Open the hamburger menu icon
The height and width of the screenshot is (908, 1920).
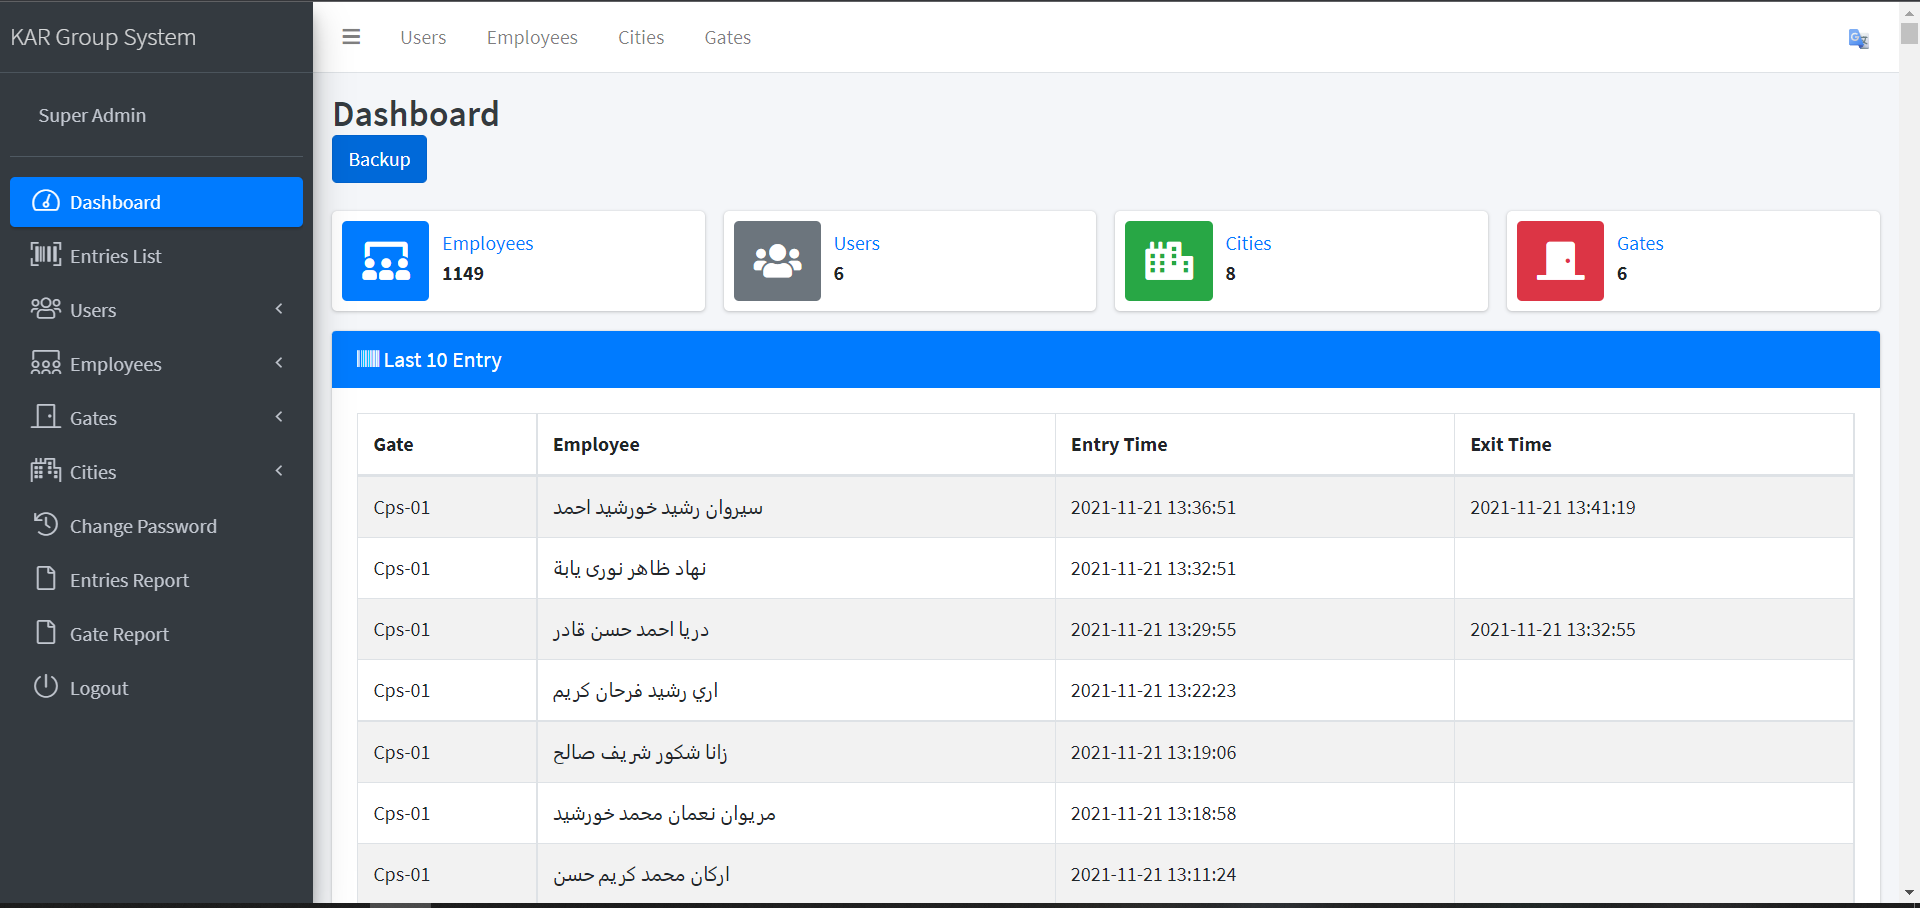point(351,37)
